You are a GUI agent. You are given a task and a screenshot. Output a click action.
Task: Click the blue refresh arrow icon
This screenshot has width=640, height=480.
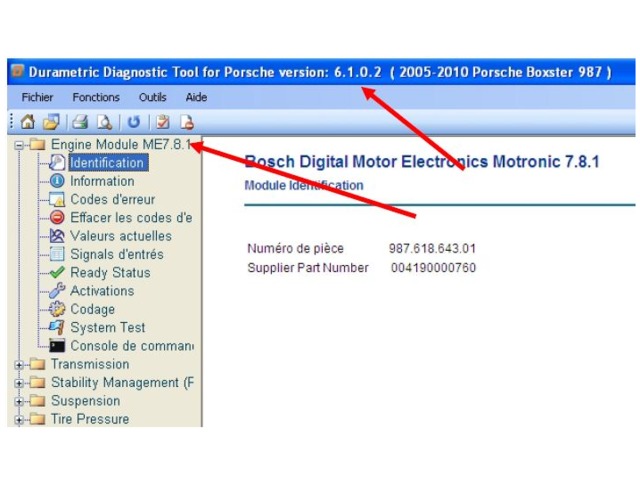tap(134, 122)
